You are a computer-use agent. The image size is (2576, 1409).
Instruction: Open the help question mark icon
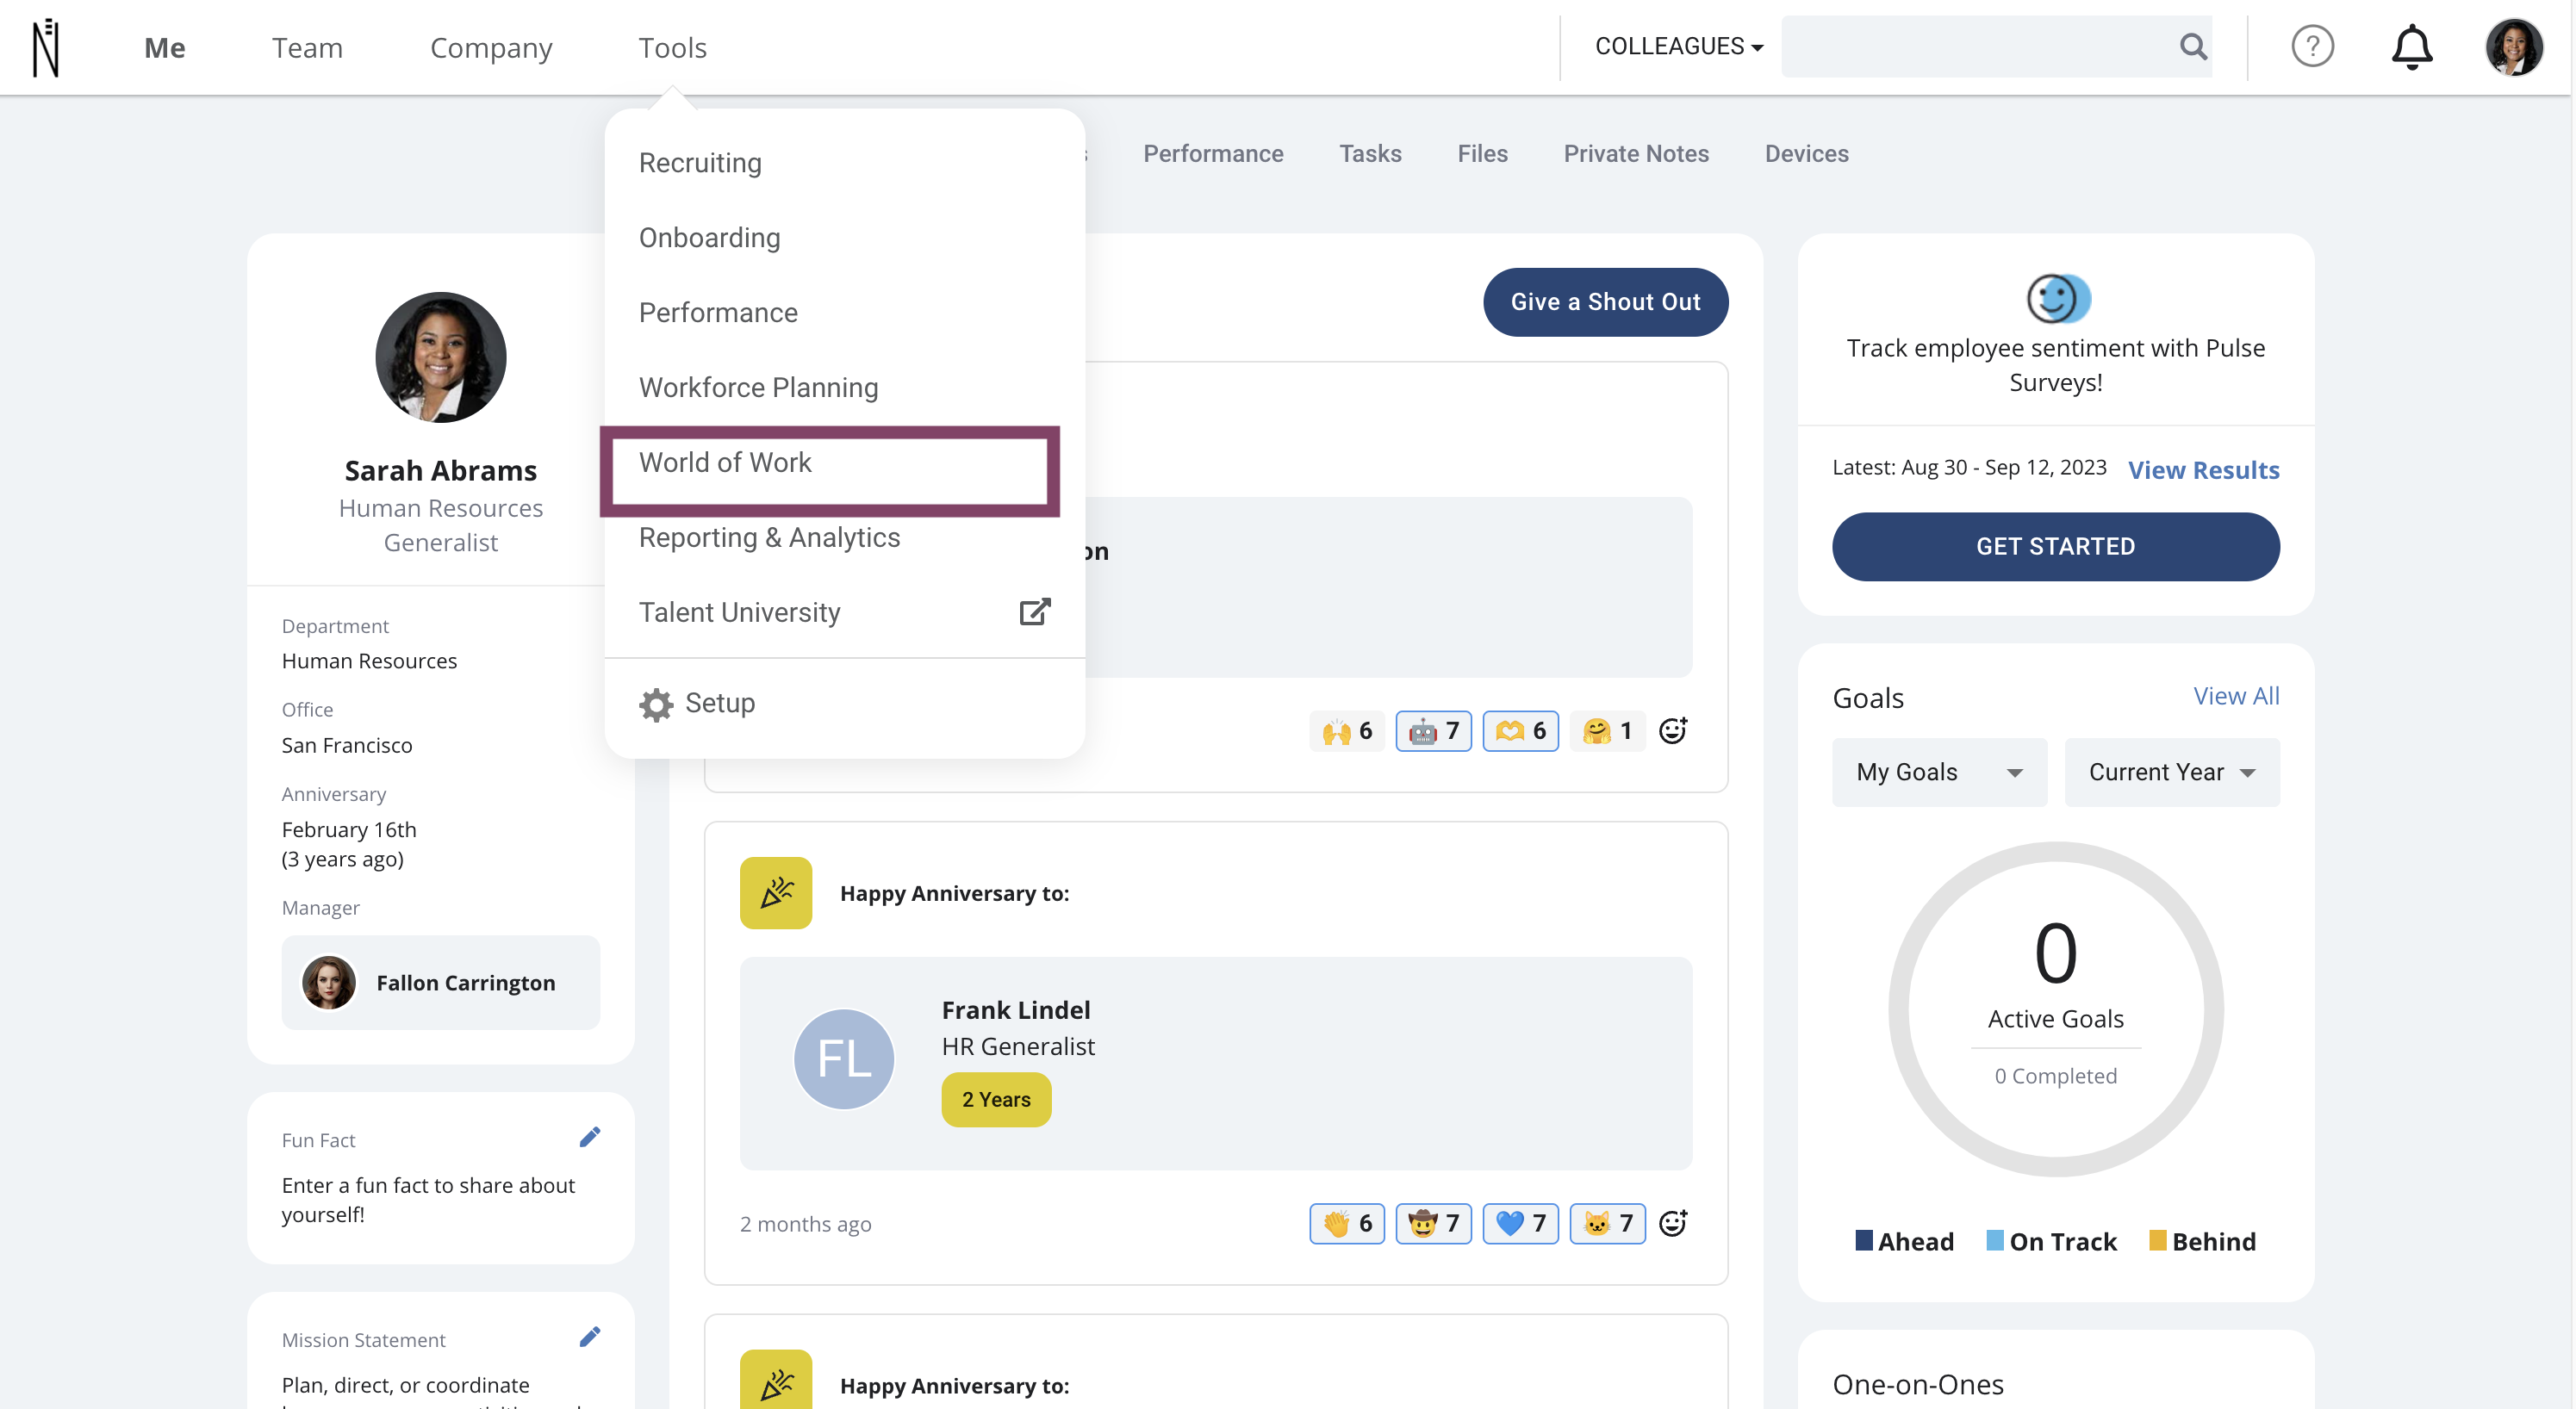tap(2312, 46)
